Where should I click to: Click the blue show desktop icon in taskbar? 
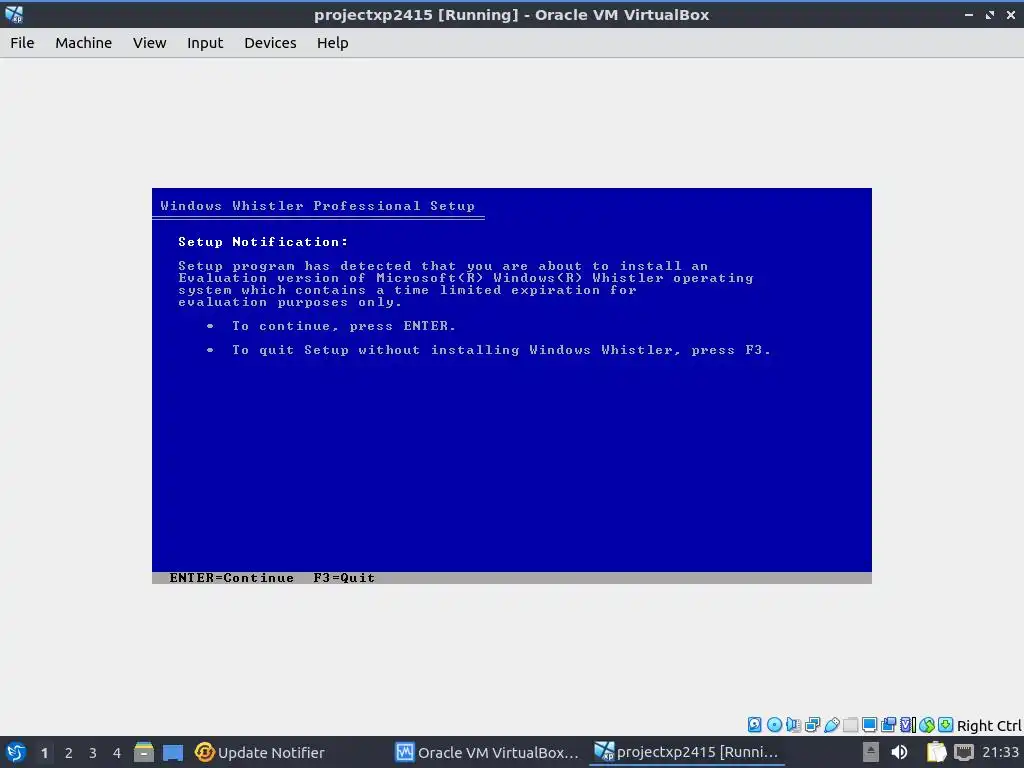click(173, 753)
